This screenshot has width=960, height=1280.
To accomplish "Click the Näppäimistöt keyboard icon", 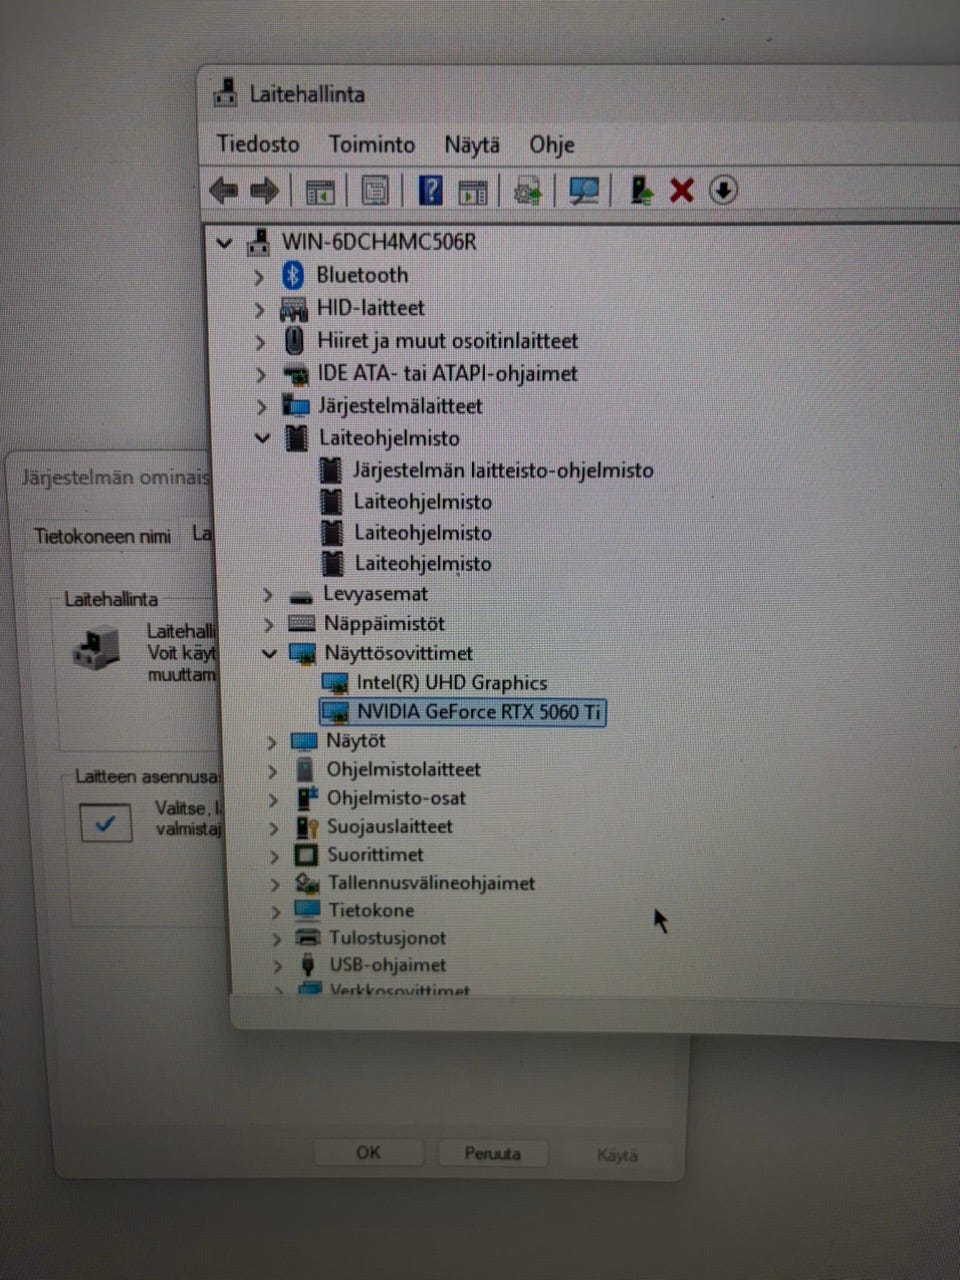I will pyautogui.click(x=301, y=624).
